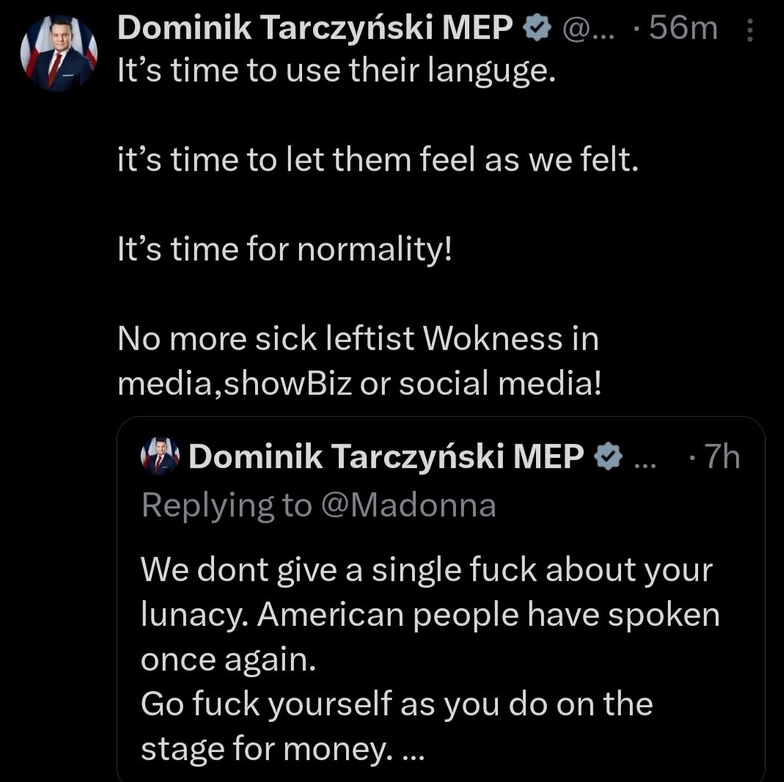This screenshot has height=782, width=784.
Task: Click the "let them feel as we felt" line
Action: (377, 160)
